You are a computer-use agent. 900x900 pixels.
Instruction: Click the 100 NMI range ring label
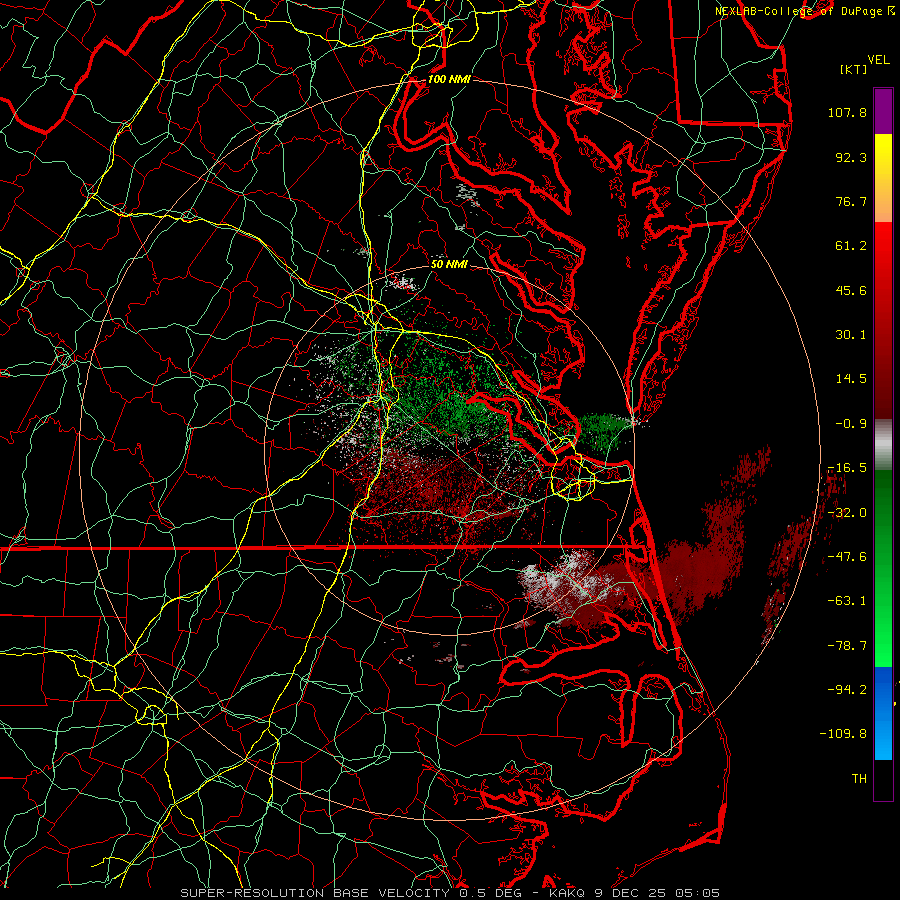[449, 79]
